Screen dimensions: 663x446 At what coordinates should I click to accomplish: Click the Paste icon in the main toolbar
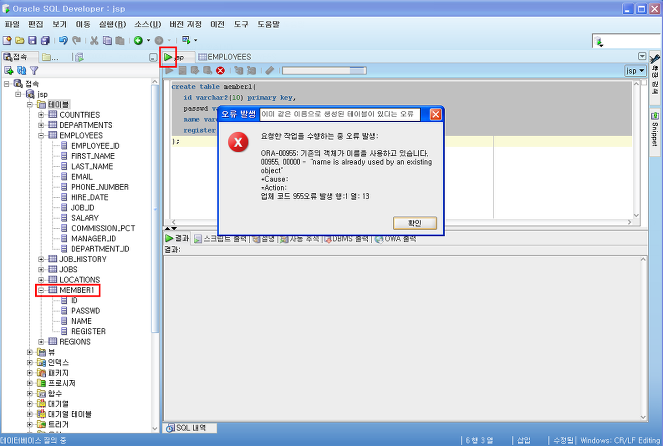(x=120, y=40)
